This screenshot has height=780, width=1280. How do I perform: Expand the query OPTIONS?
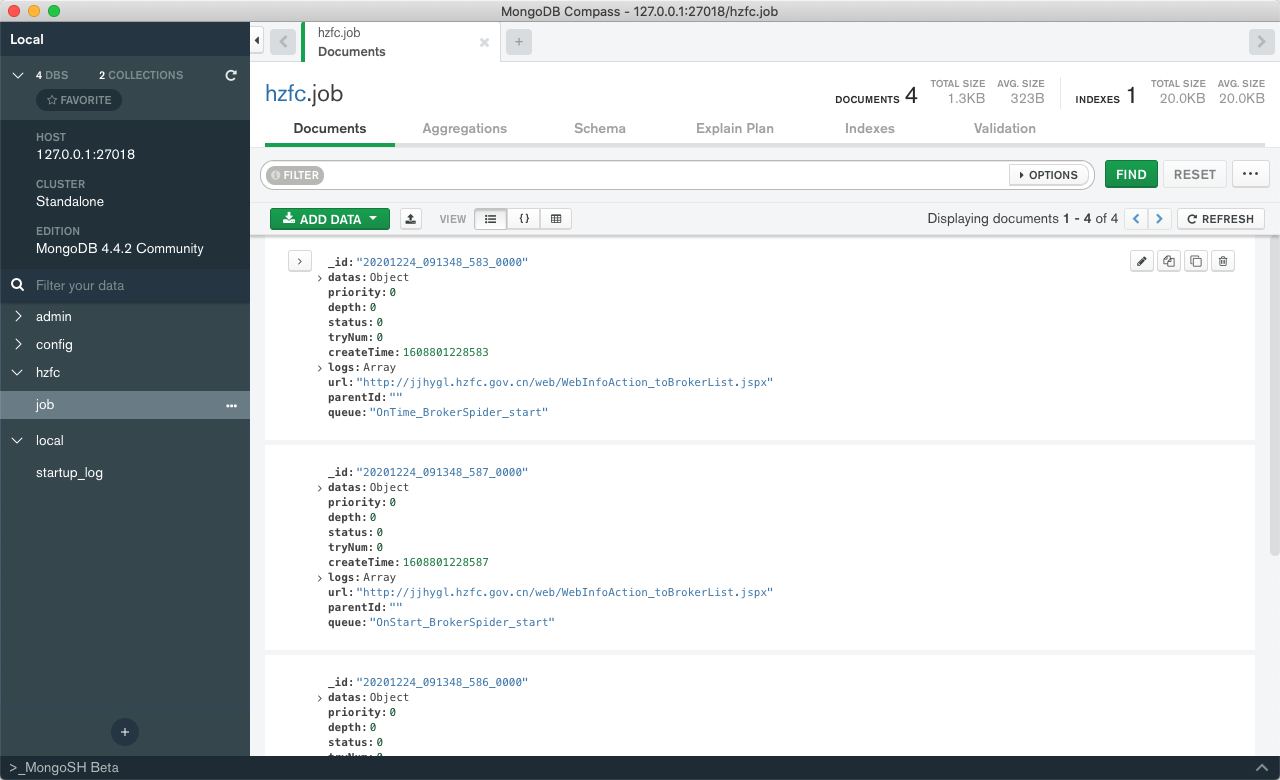point(1048,175)
